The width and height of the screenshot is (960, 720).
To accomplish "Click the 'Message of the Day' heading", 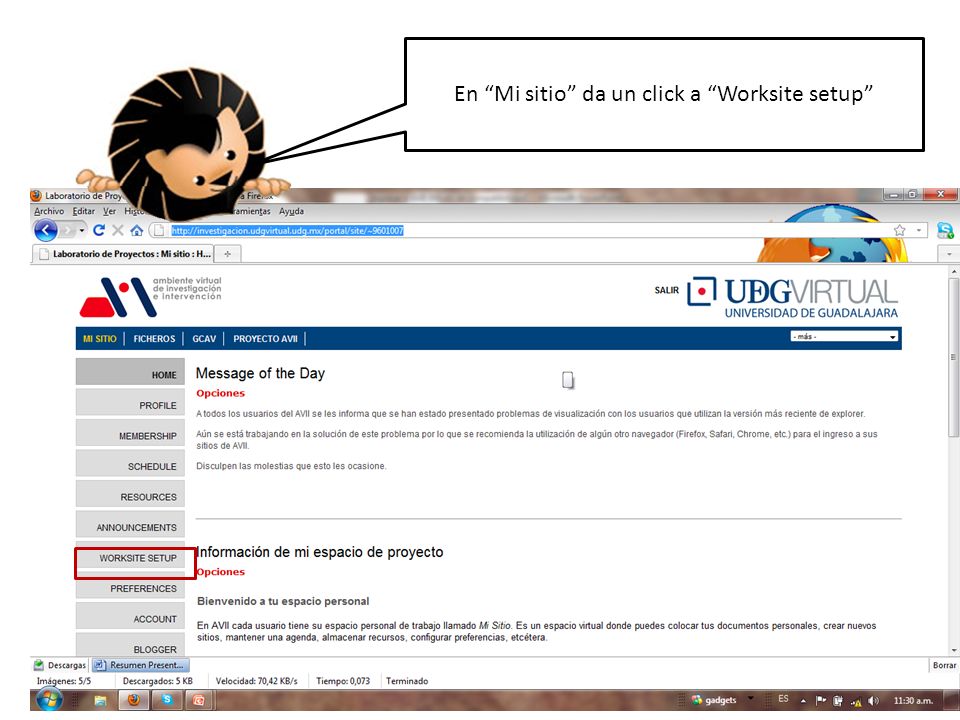I will [x=260, y=373].
